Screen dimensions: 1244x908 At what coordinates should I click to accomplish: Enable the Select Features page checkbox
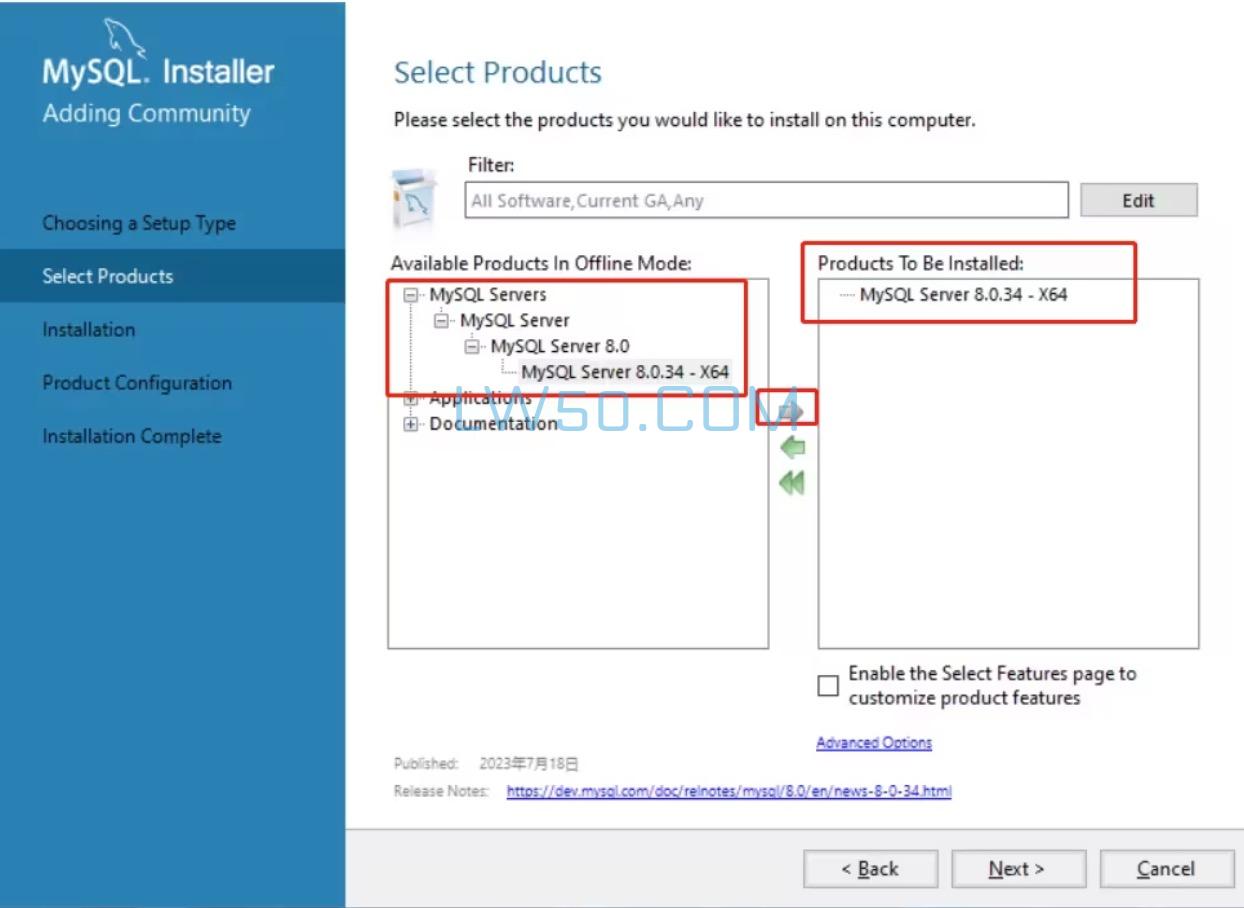(x=827, y=686)
